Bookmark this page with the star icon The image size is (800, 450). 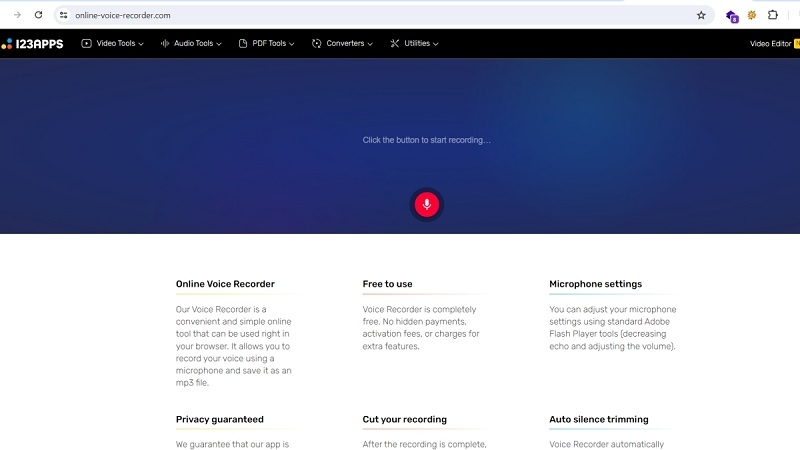701,15
